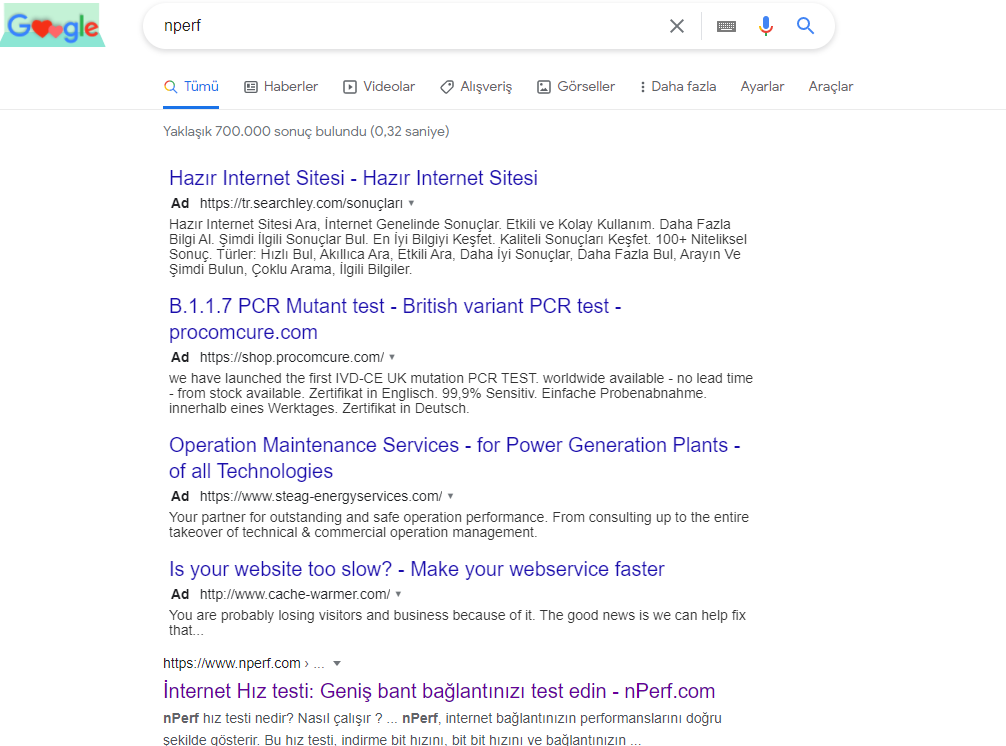Screen dimensions: 1006x746
Task: Expand arrow beside tr.searchley.com URL
Action: coord(411,203)
